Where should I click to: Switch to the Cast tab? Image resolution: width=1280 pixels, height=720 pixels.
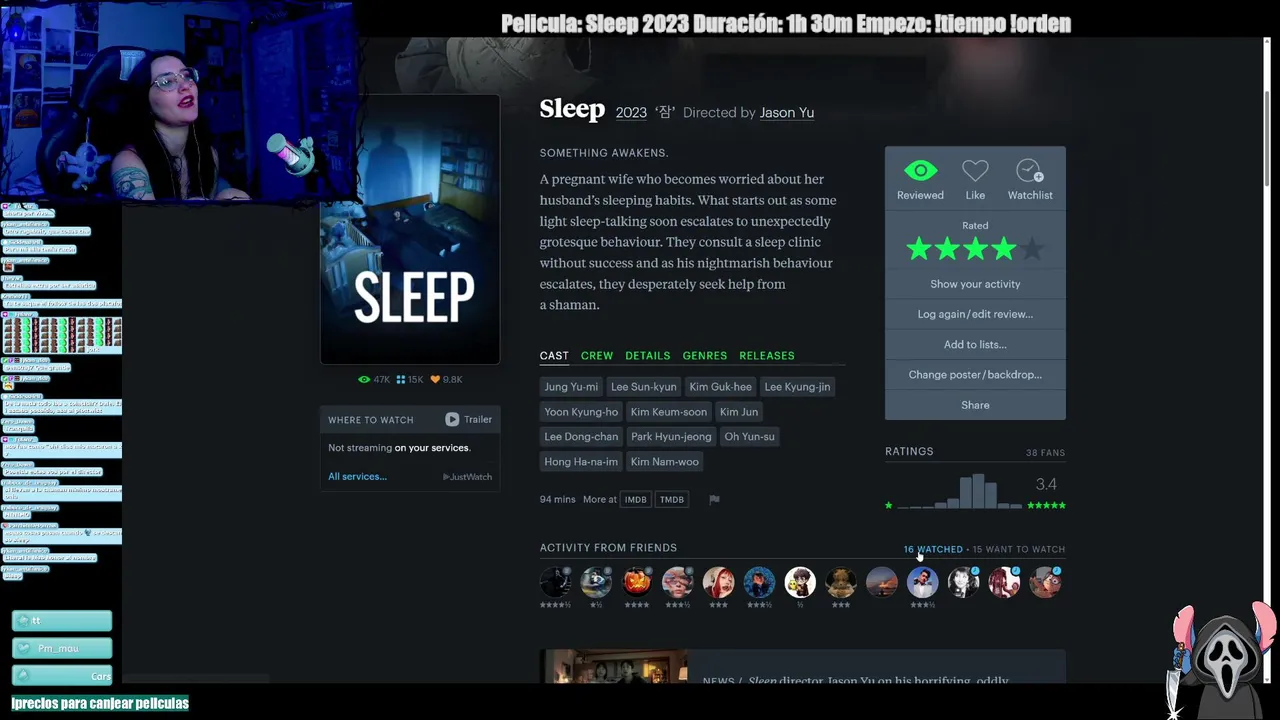554,356
